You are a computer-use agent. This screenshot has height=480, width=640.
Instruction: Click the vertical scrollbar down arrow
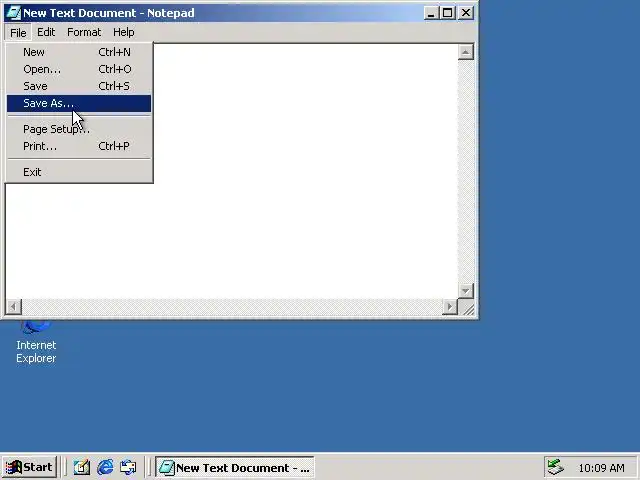pyautogui.click(x=466, y=291)
